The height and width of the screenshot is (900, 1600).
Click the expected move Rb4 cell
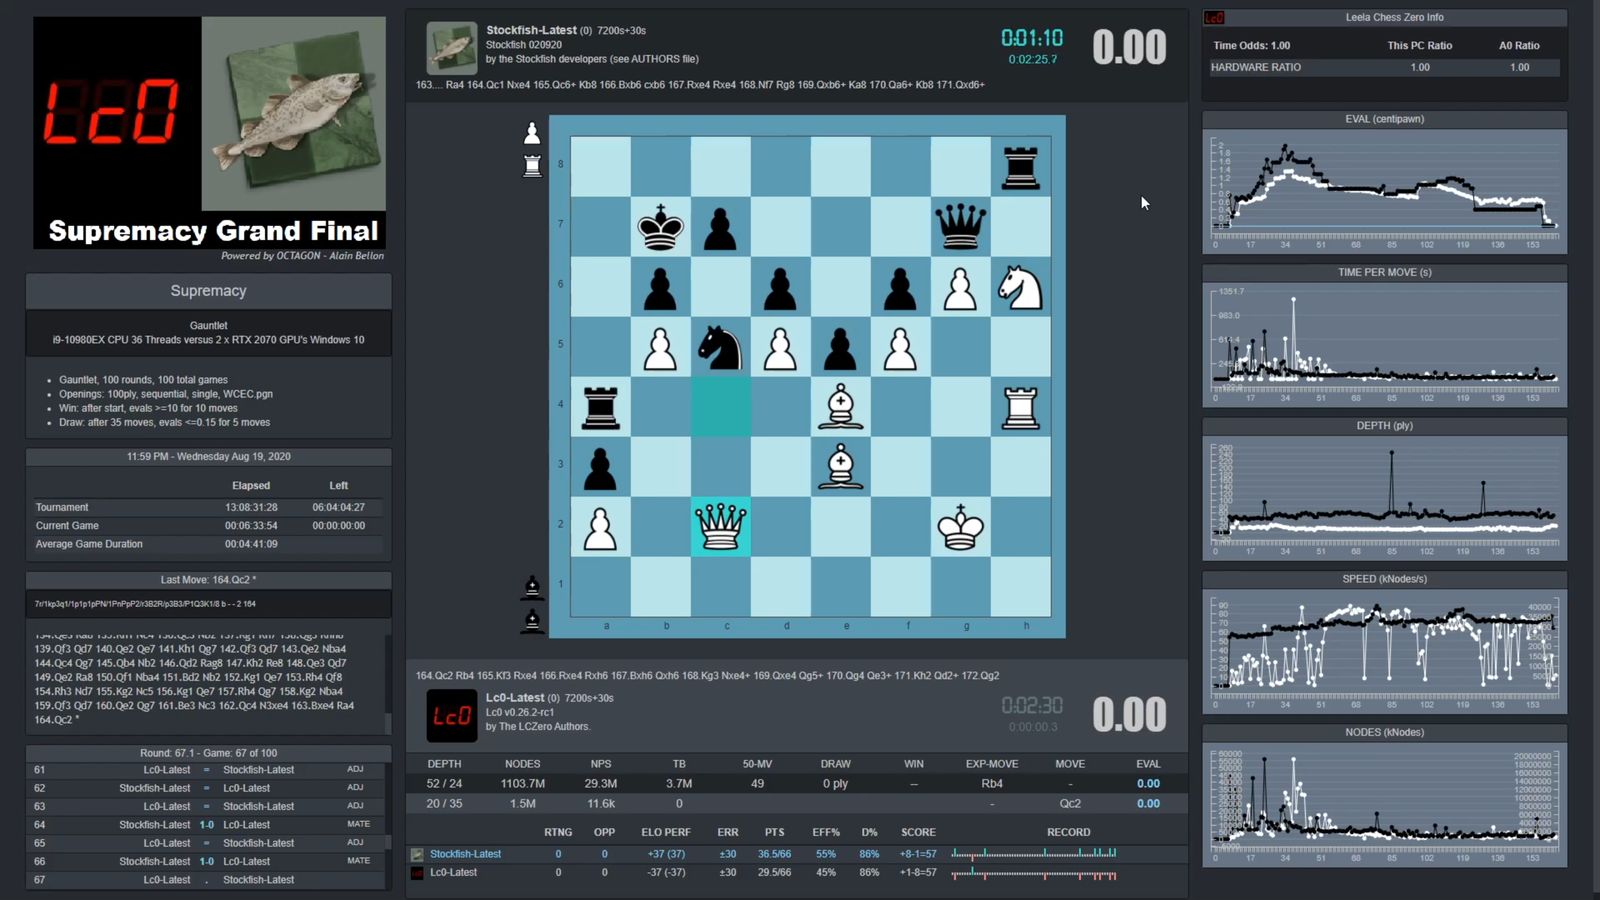992,784
